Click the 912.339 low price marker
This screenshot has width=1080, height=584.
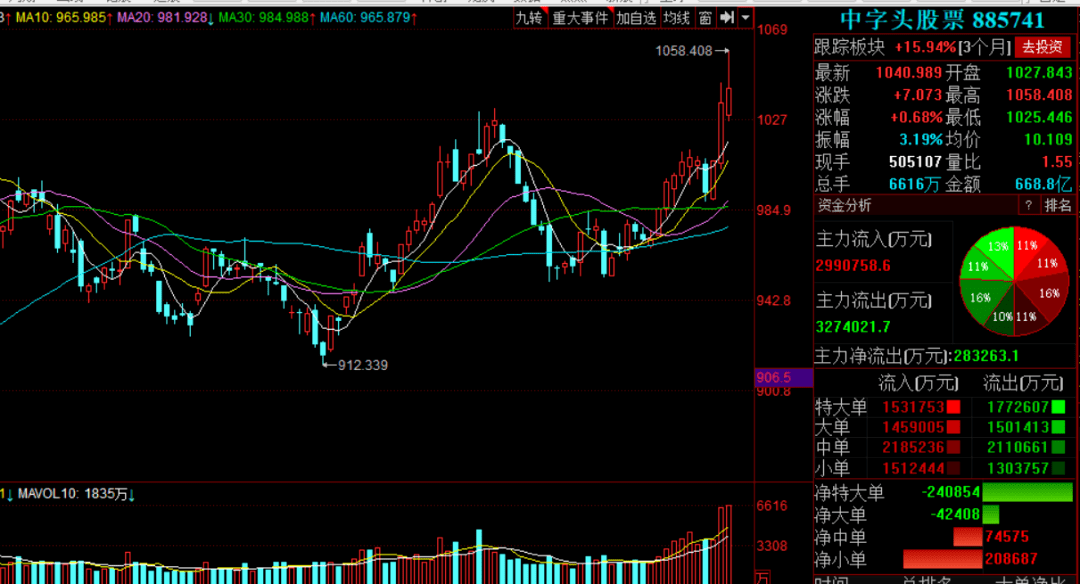(x=362, y=365)
